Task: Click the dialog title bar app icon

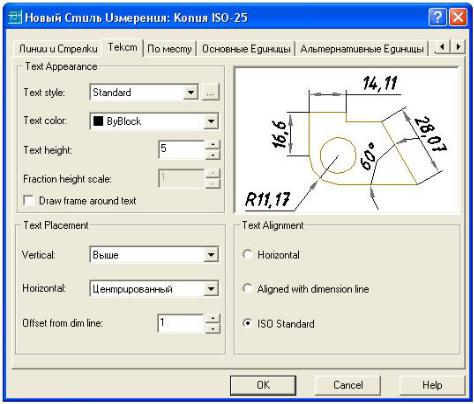Action: click(x=14, y=17)
